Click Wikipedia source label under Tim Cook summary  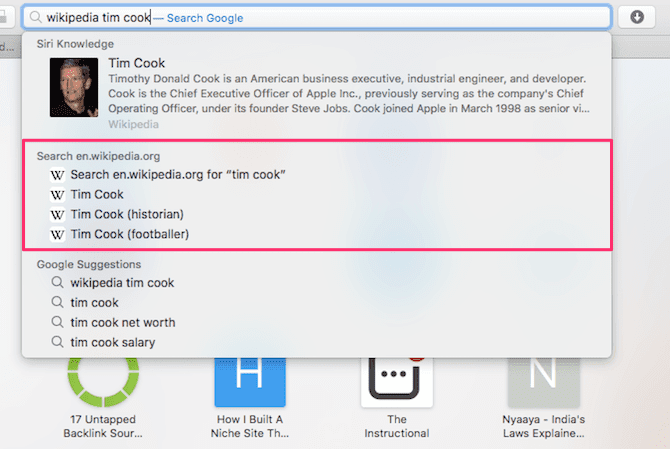point(133,124)
